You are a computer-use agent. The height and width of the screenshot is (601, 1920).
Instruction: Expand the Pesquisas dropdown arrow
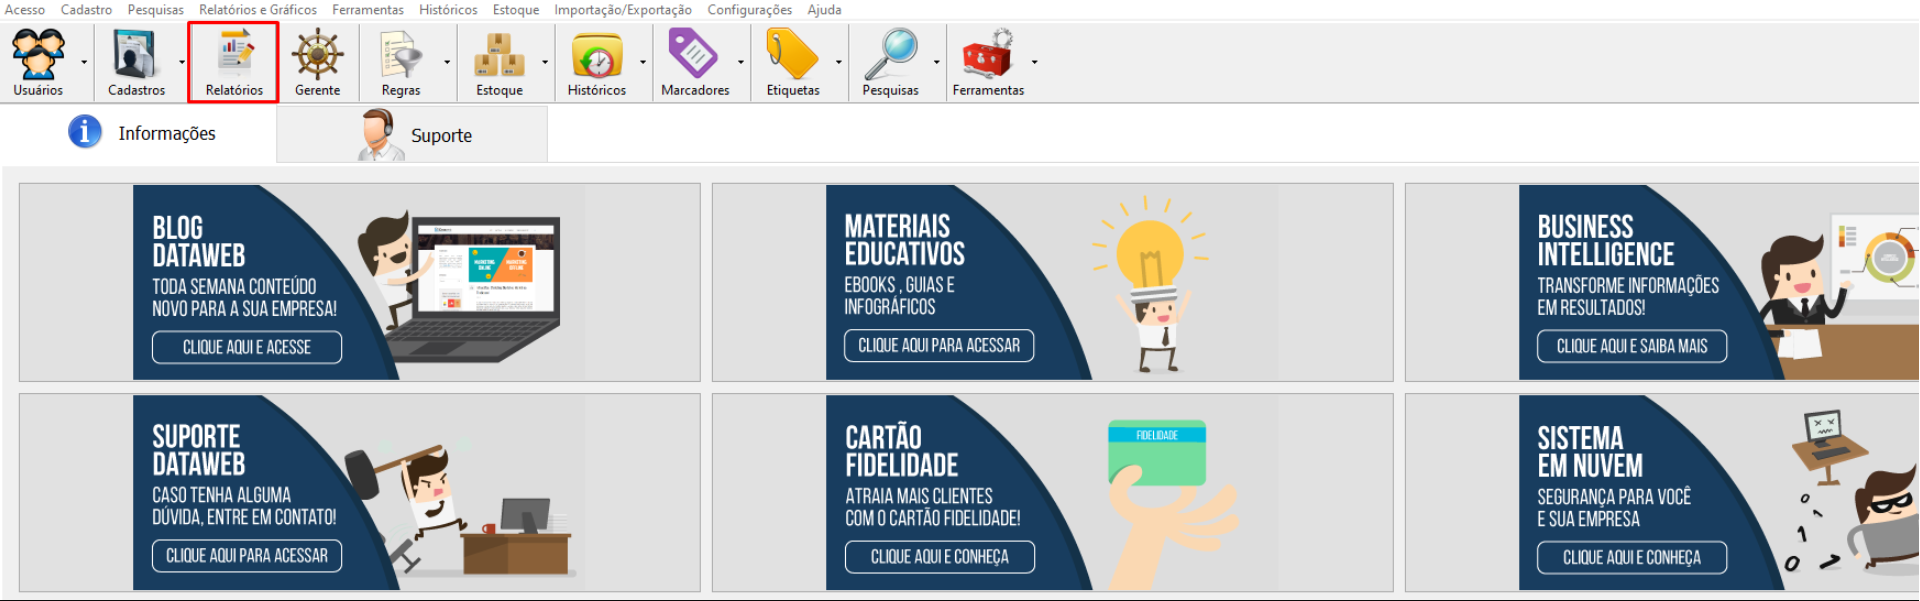click(937, 62)
